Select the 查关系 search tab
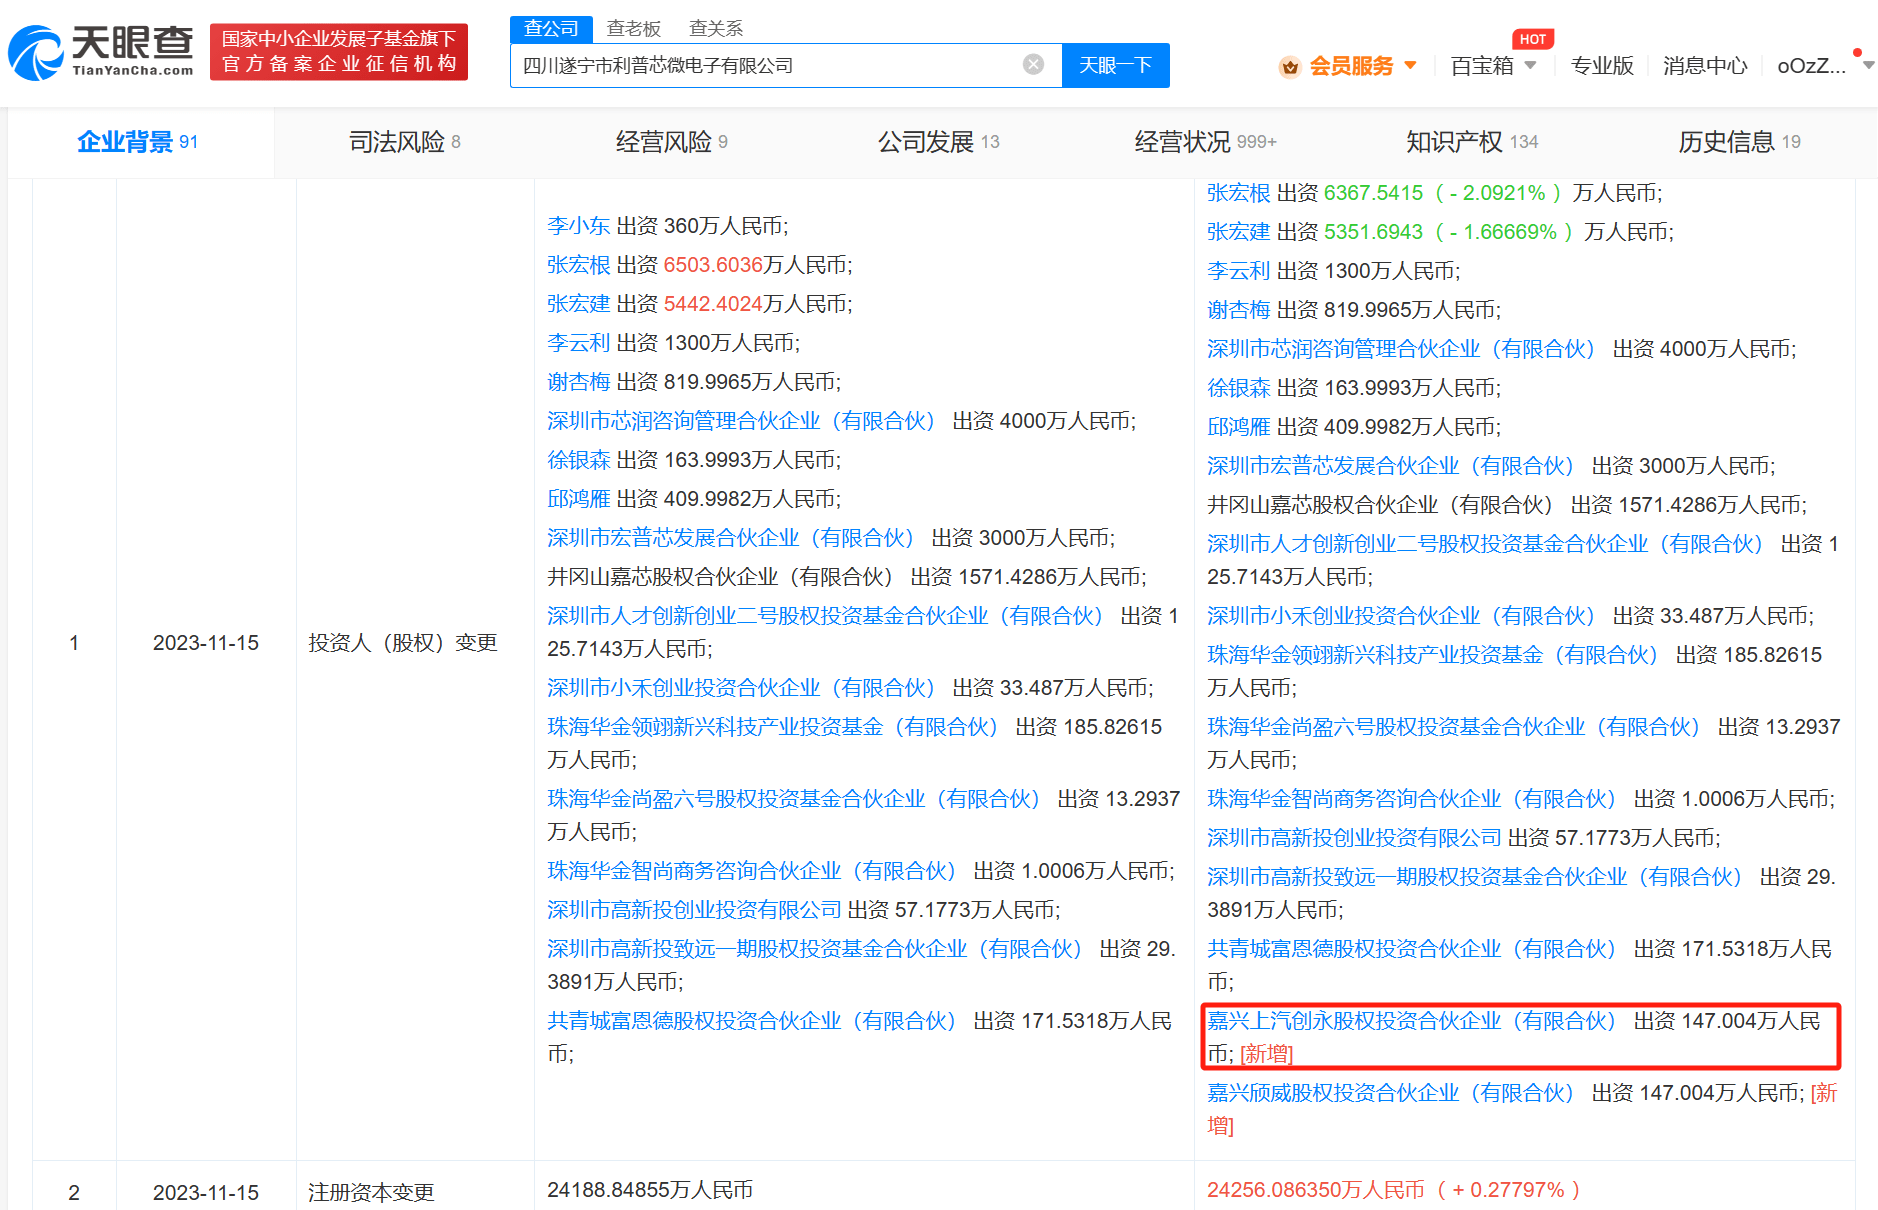The height and width of the screenshot is (1210, 1878). point(716,28)
